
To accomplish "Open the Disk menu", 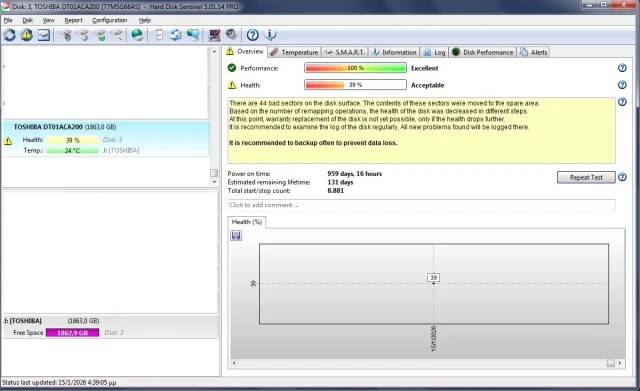I will (x=28, y=20).
